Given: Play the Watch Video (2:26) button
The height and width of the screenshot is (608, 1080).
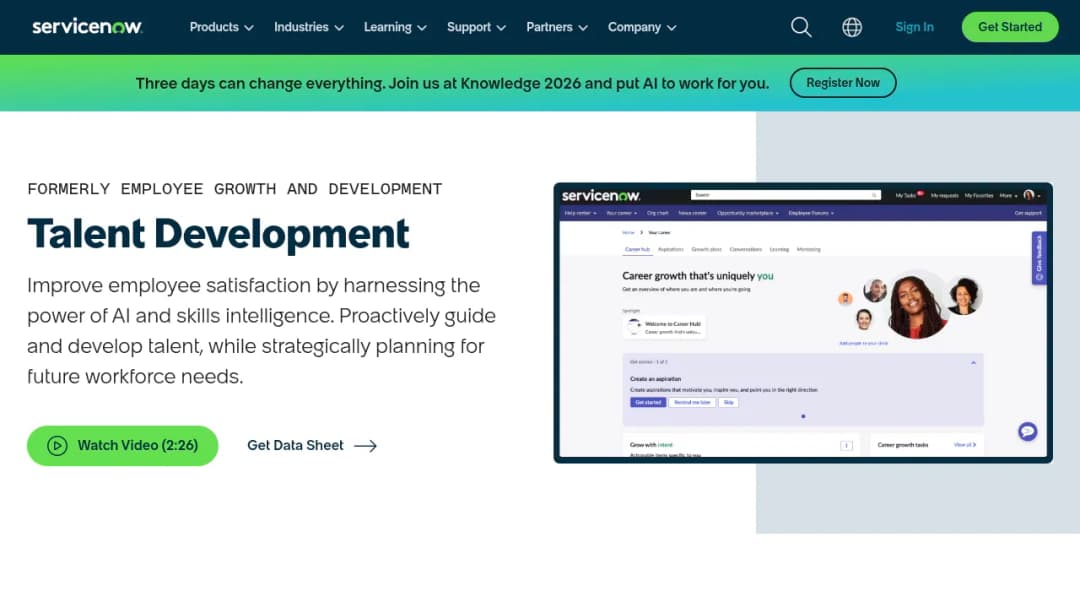Looking at the screenshot, I should pyautogui.click(x=123, y=445).
